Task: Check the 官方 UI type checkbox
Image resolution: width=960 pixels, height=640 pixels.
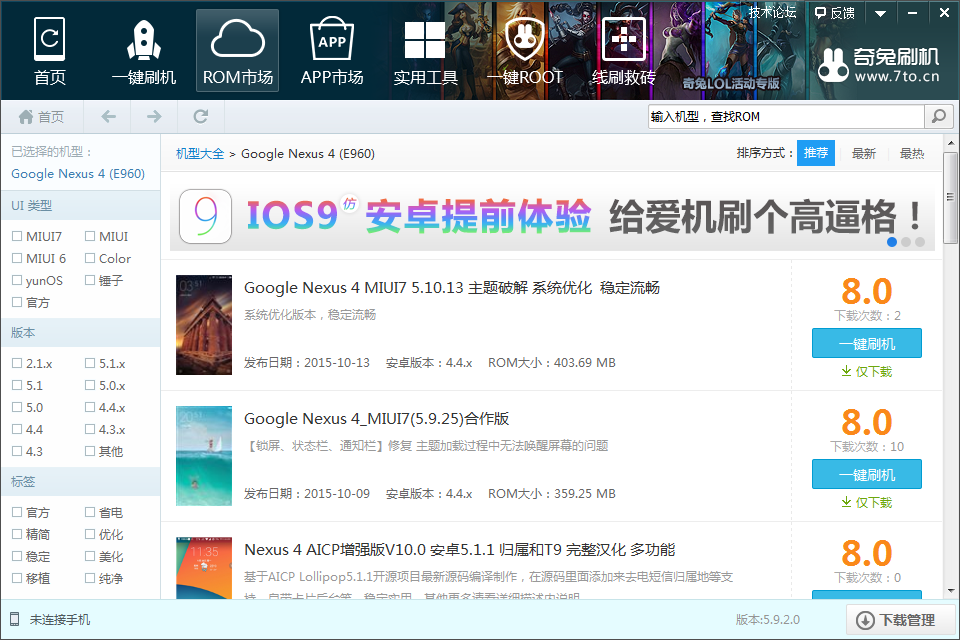Action: (x=17, y=303)
